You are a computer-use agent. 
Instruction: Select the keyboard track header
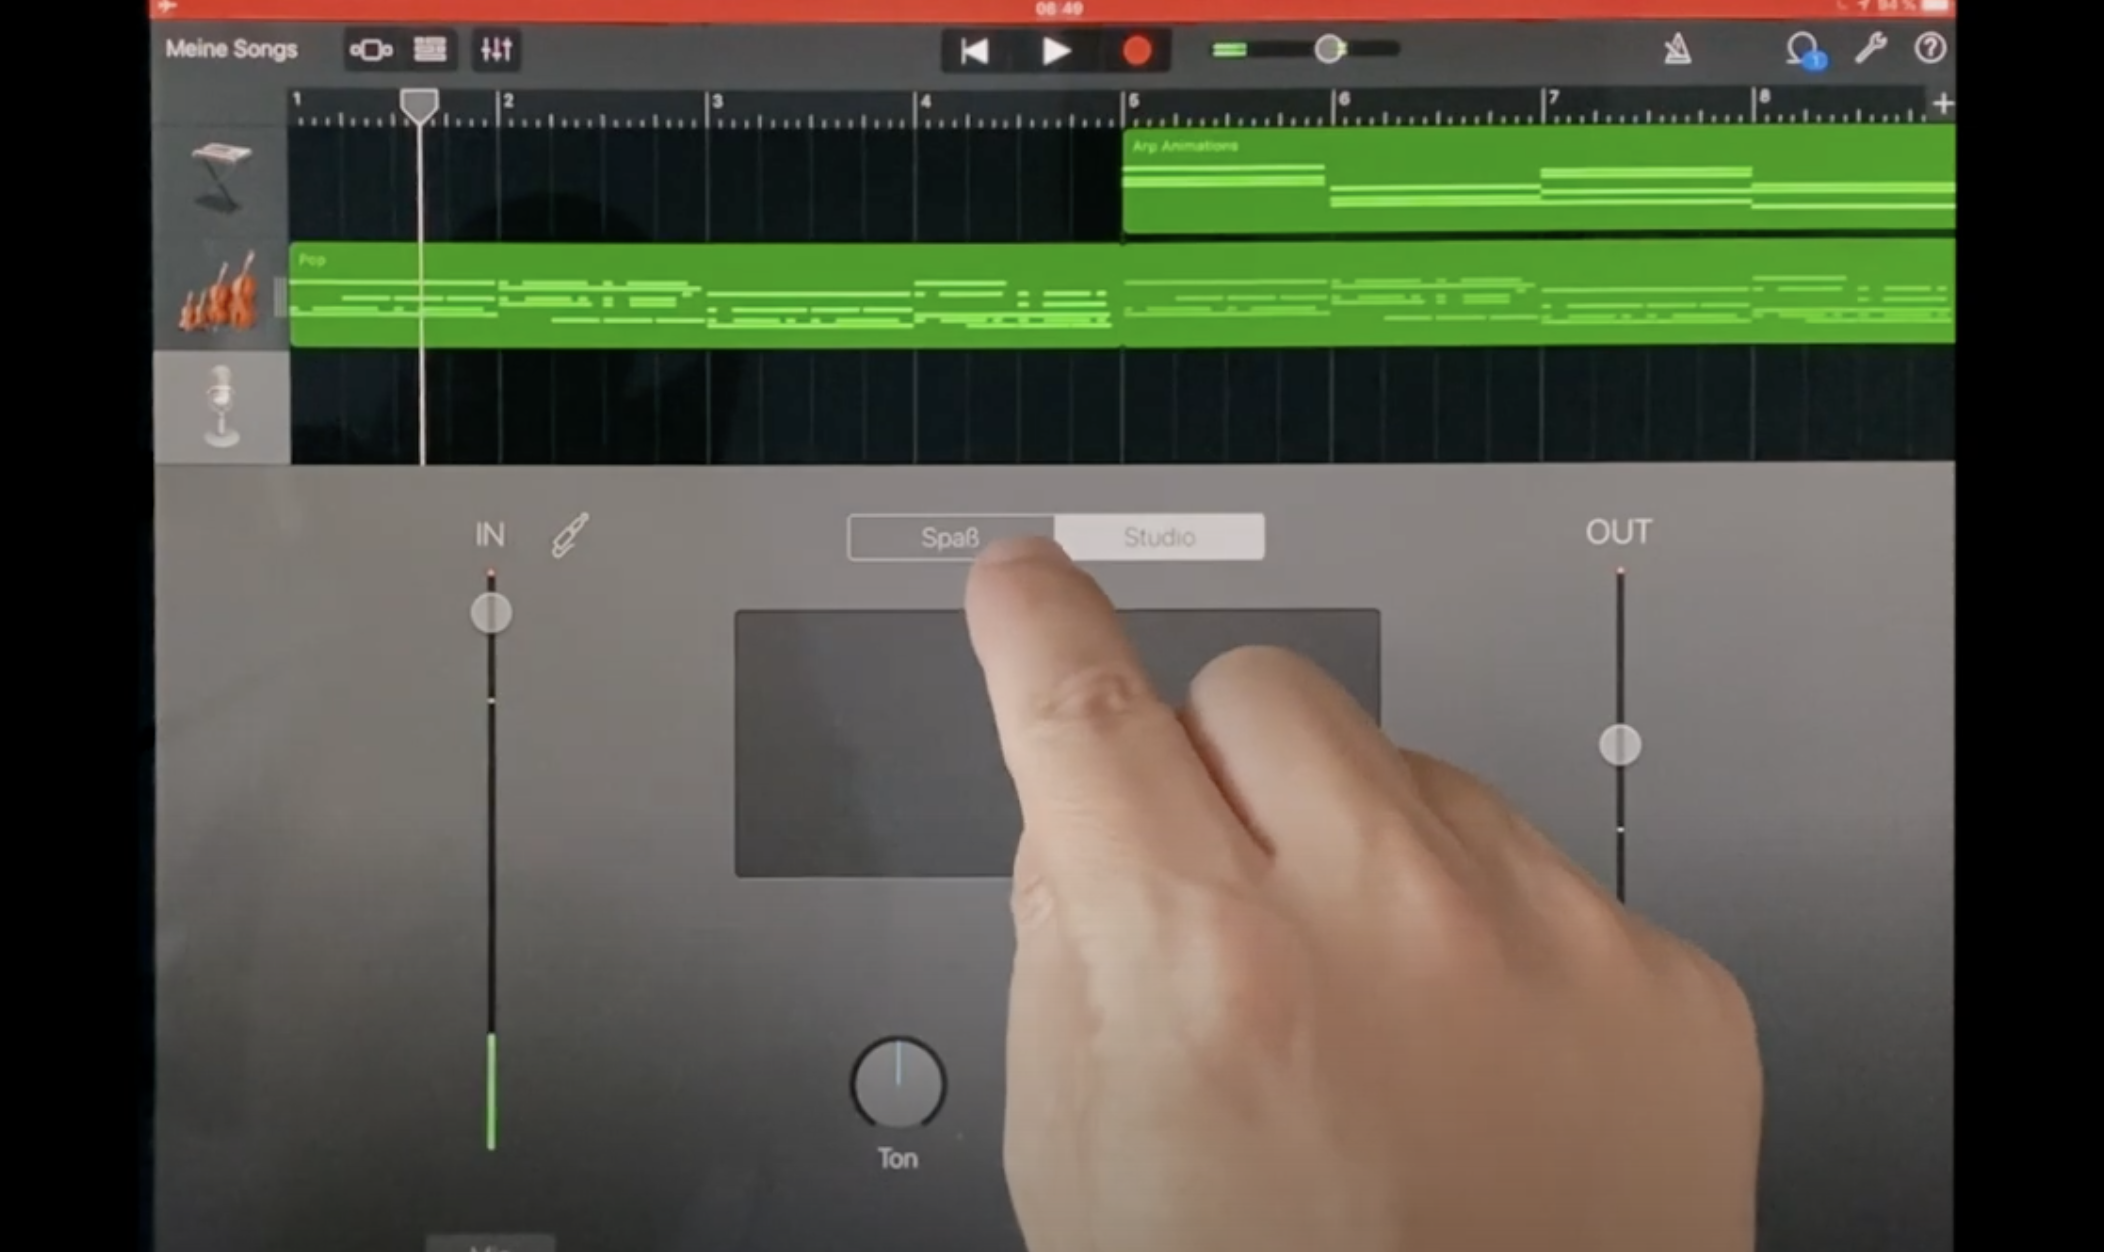point(221,178)
